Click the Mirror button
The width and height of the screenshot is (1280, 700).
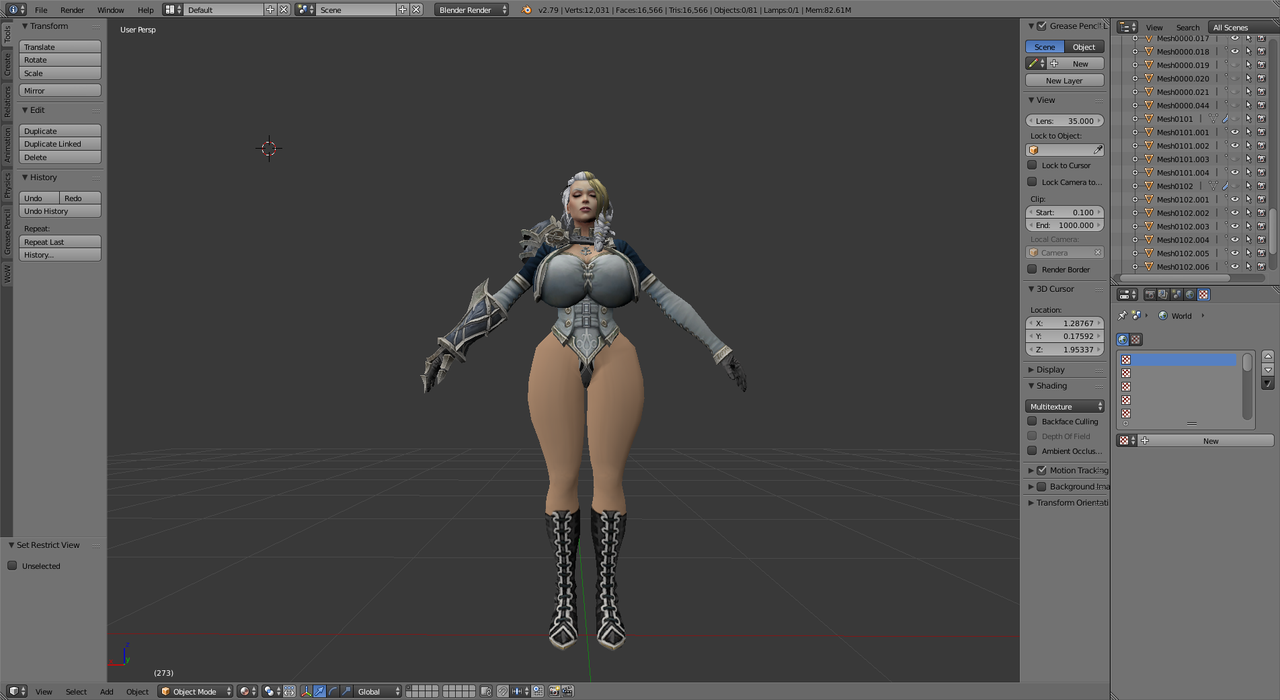coord(60,90)
